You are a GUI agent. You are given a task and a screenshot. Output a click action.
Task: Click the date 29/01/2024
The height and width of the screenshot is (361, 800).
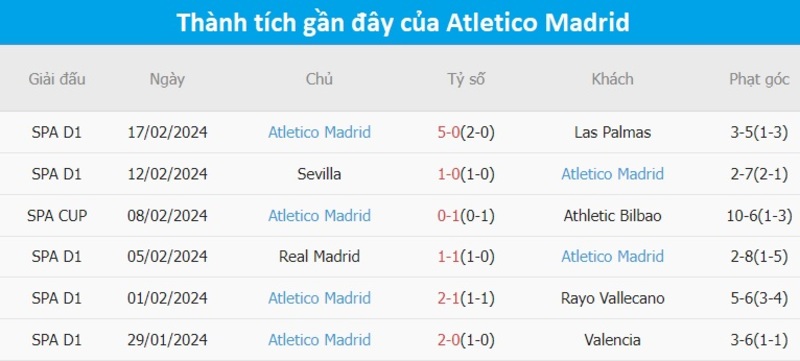pos(167,340)
